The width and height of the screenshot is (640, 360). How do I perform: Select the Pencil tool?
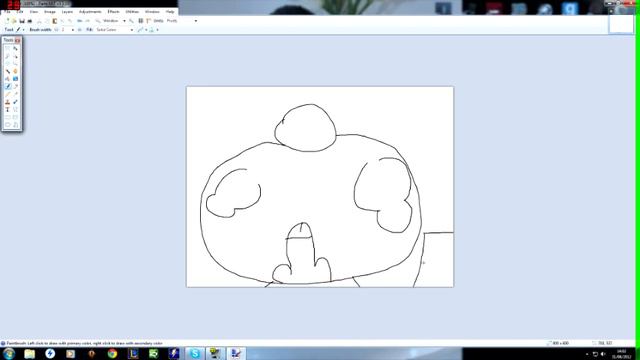pyautogui.click(x=8, y=94)
